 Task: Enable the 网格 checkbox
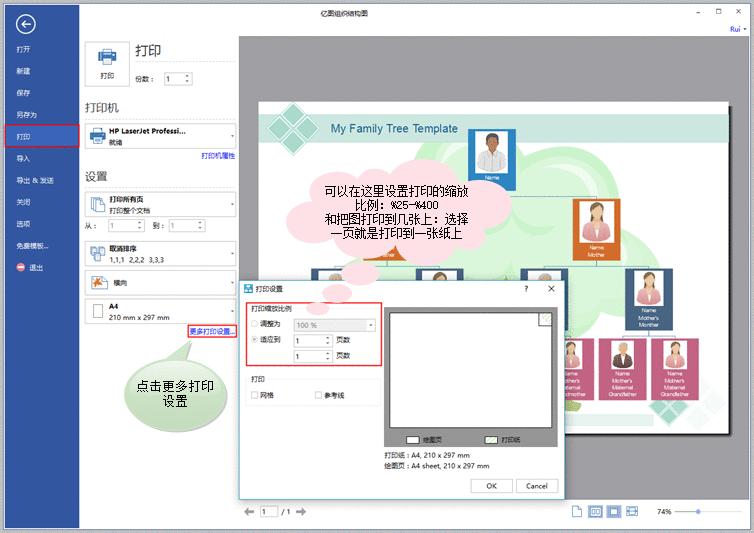[x=255, y=395]
